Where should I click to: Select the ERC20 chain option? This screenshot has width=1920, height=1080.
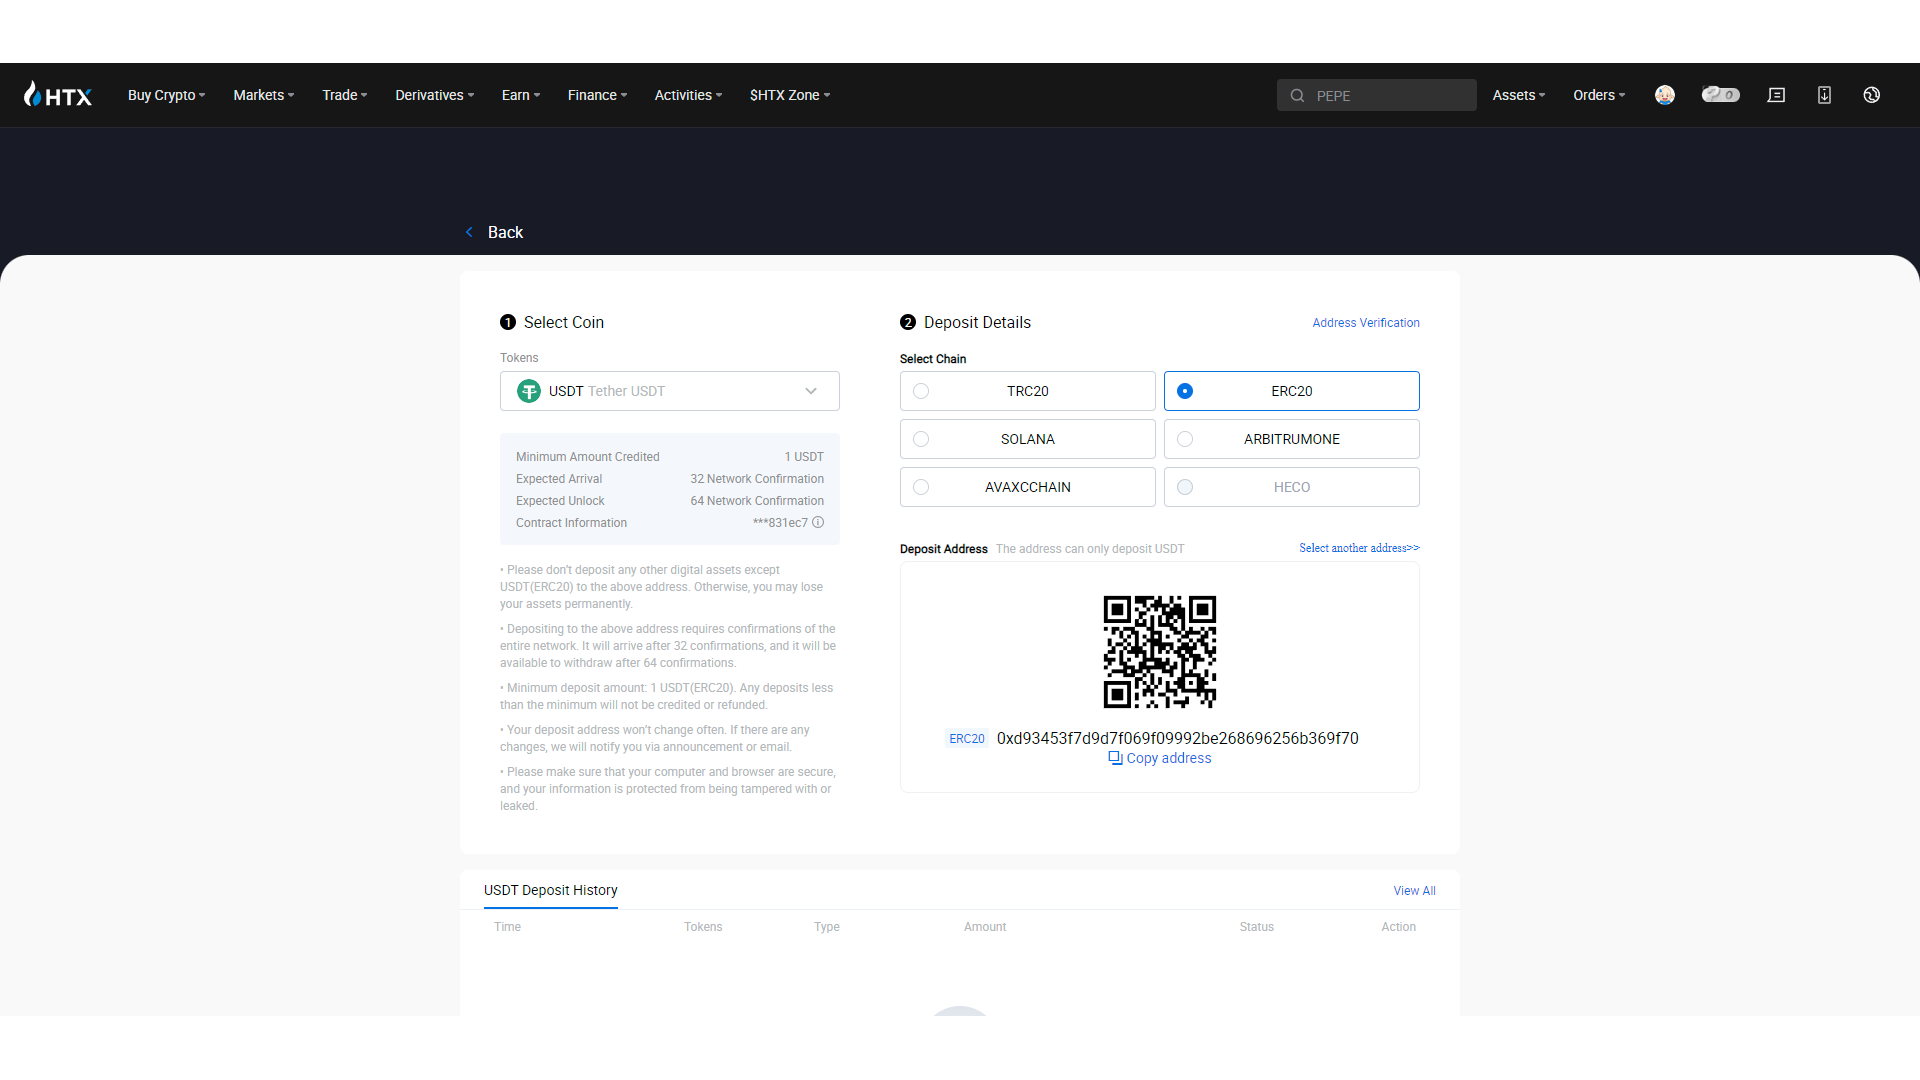1292,391
